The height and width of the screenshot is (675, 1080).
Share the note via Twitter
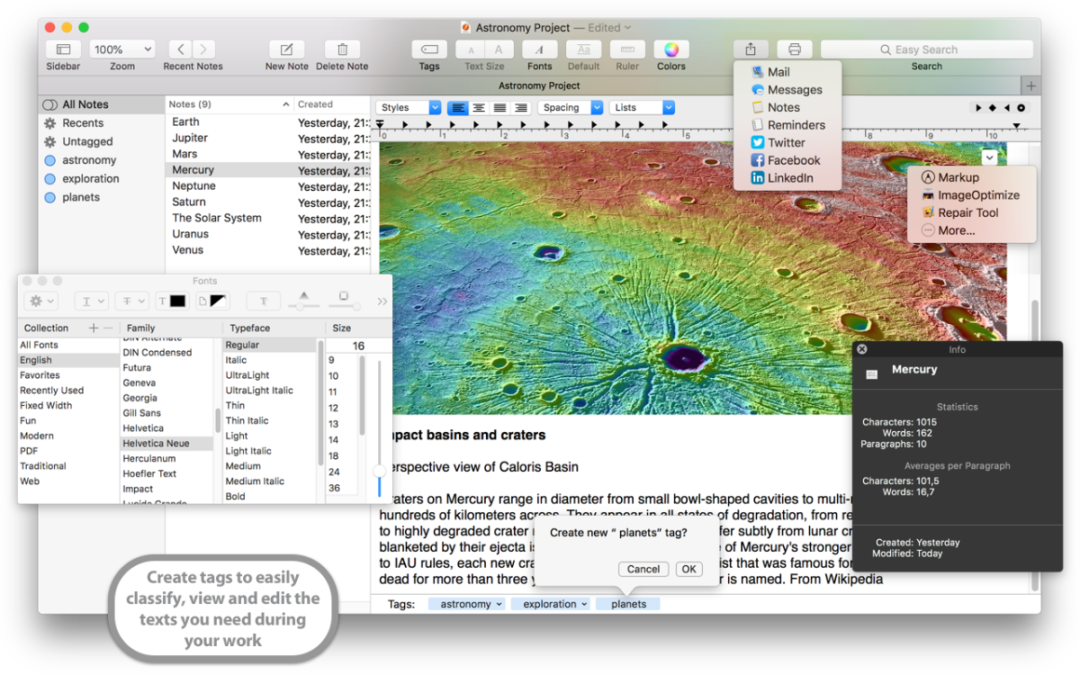coord(783,142)
